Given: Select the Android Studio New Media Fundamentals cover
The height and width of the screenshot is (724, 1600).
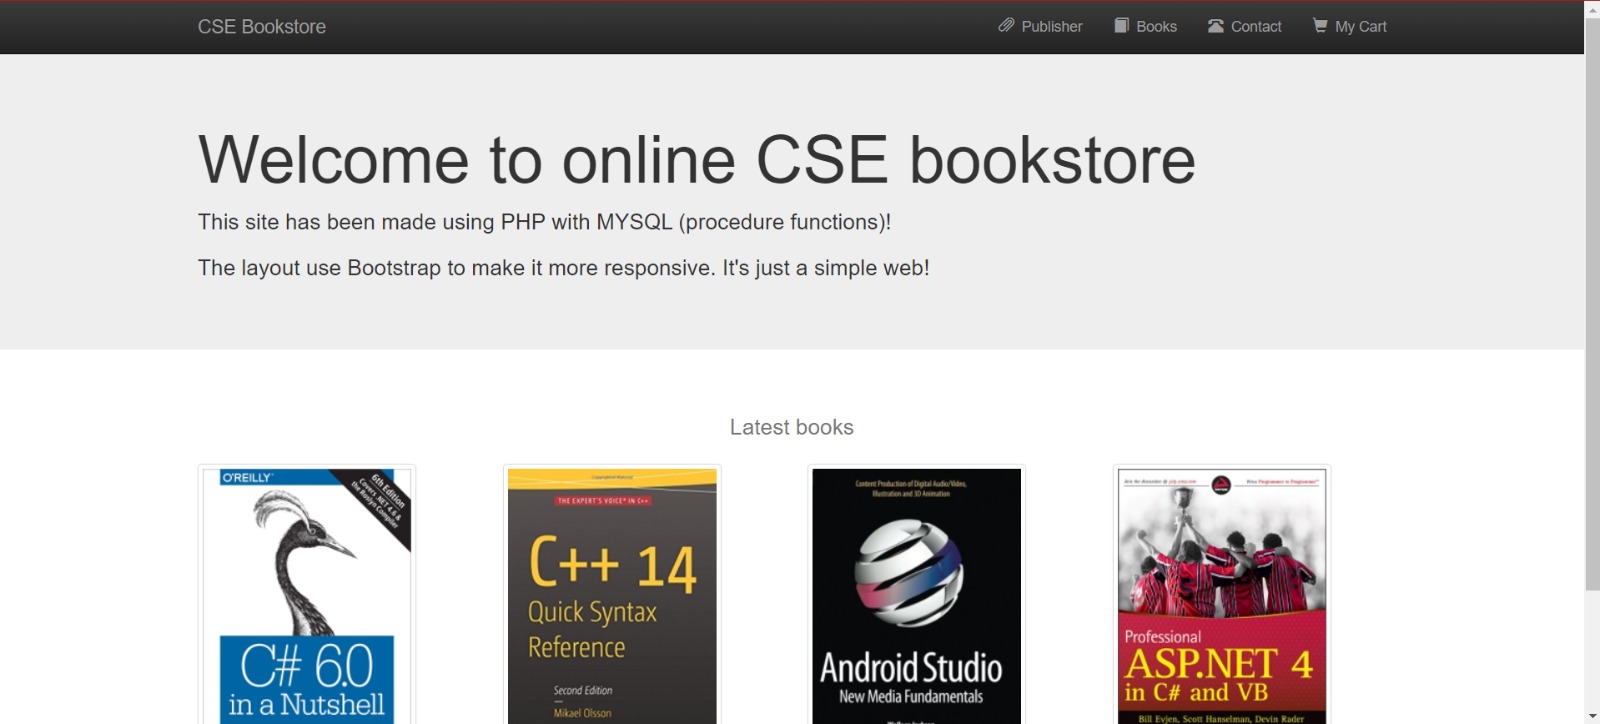Looking at the screenshot, I should coord(917,595).
